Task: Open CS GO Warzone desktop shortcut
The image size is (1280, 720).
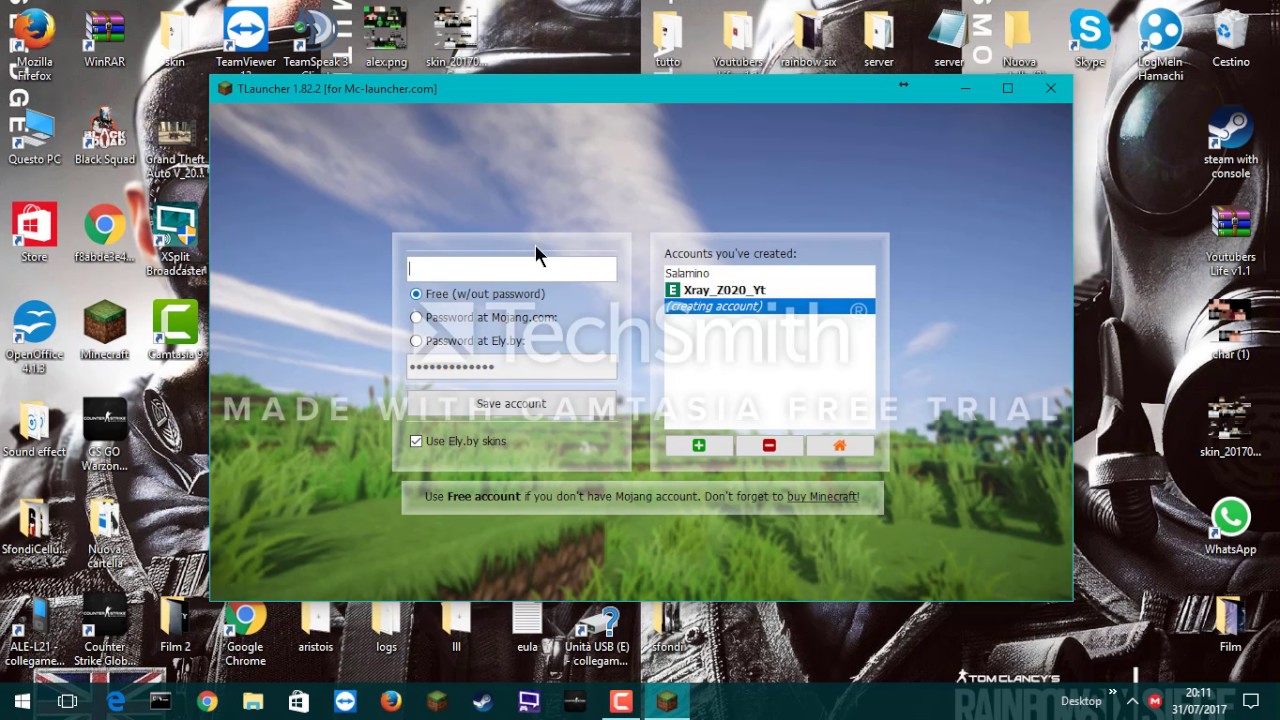Action: pos(104,435)
